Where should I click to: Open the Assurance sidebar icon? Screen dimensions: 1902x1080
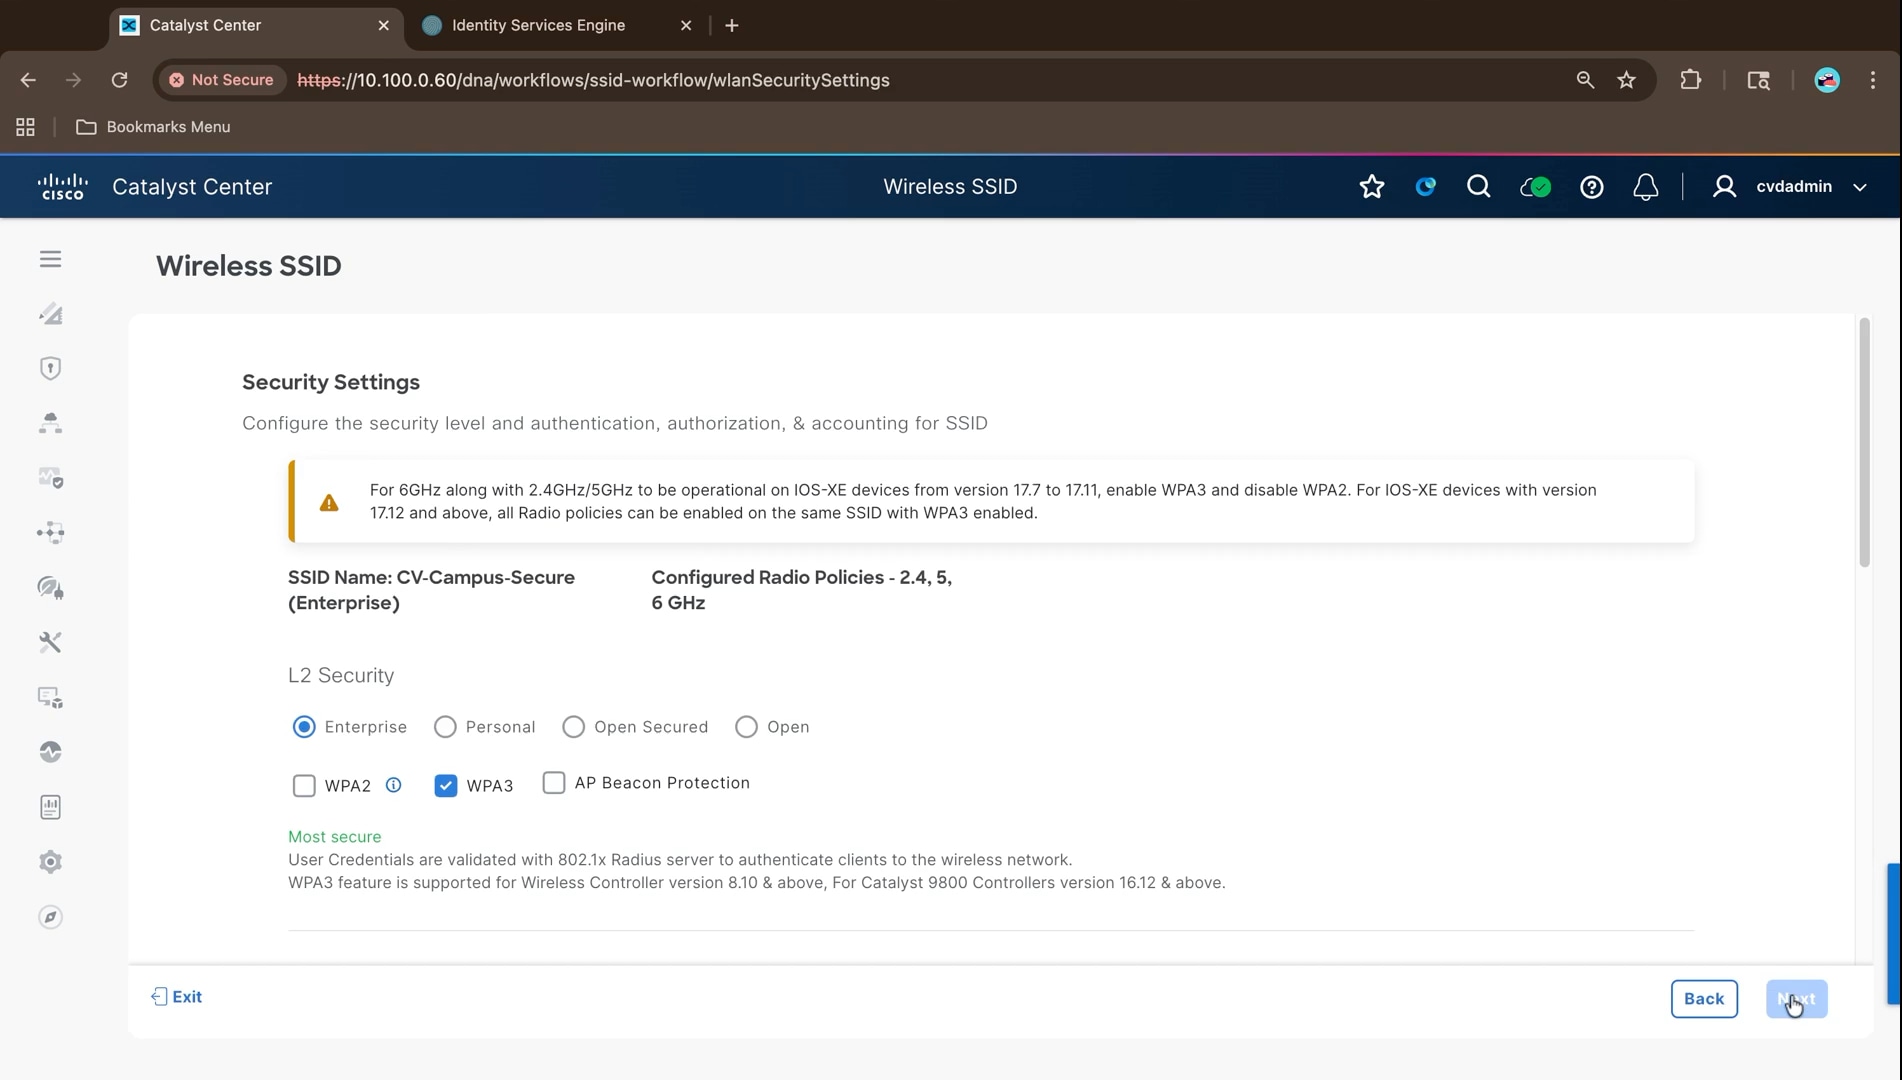[50, 478]
